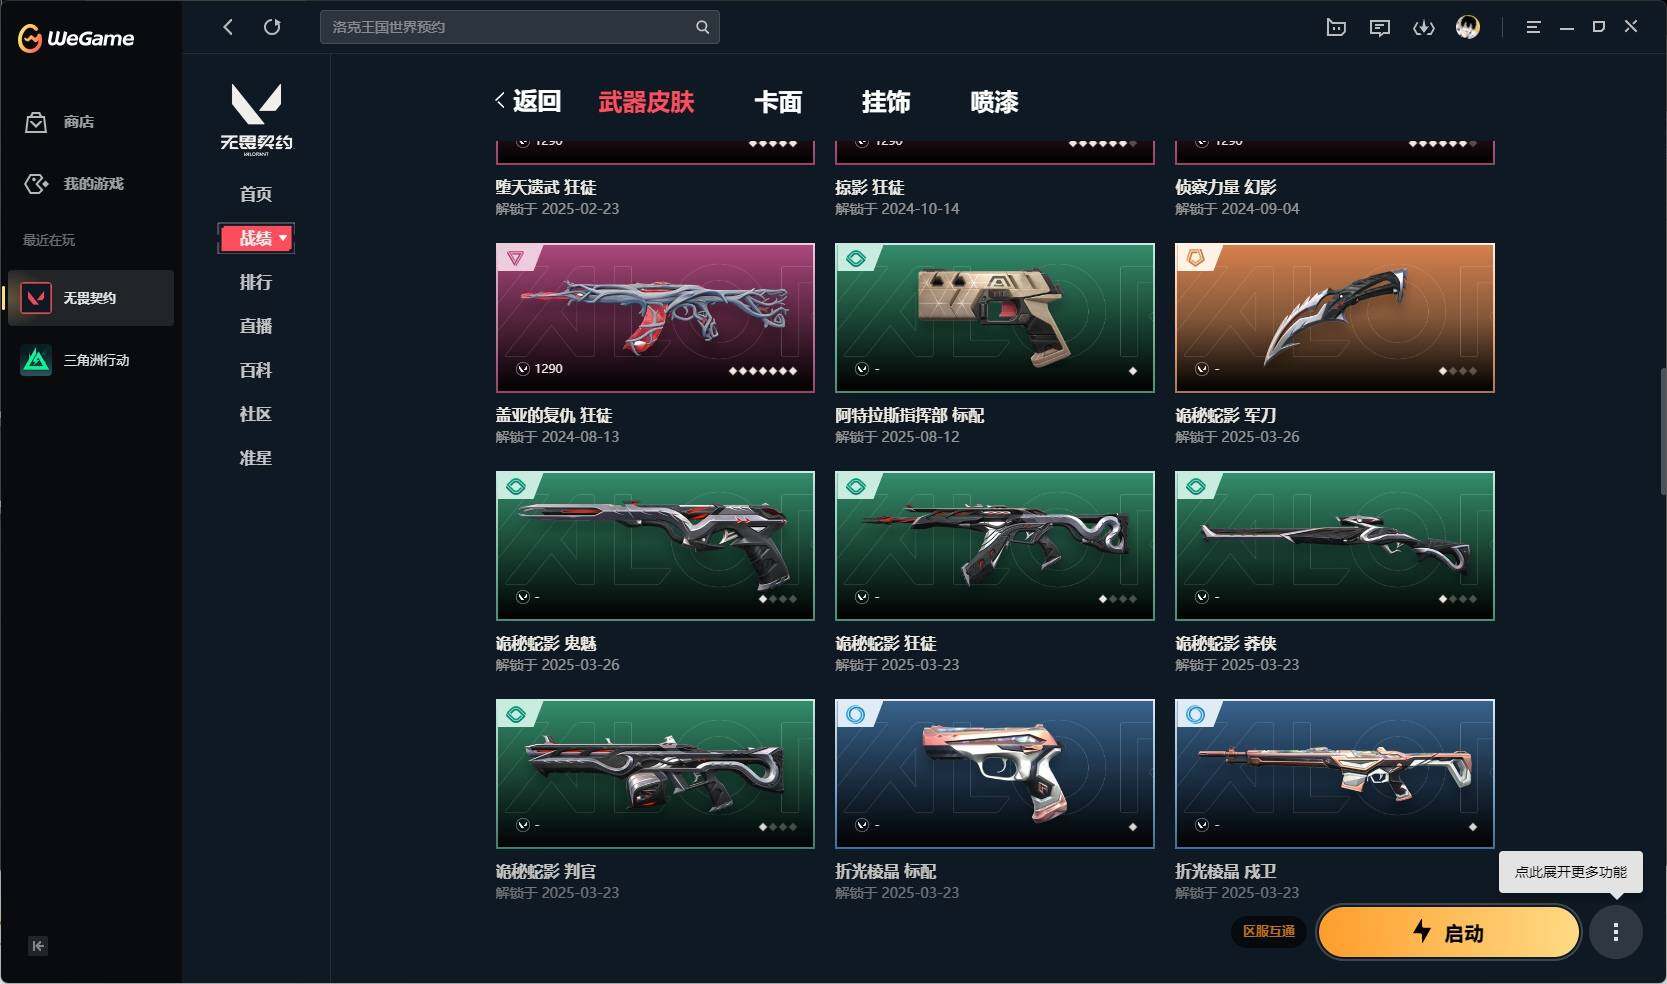The image size is (1667, 984).
Task: Collapse the left sidebar icon
Action: (38, 946)
